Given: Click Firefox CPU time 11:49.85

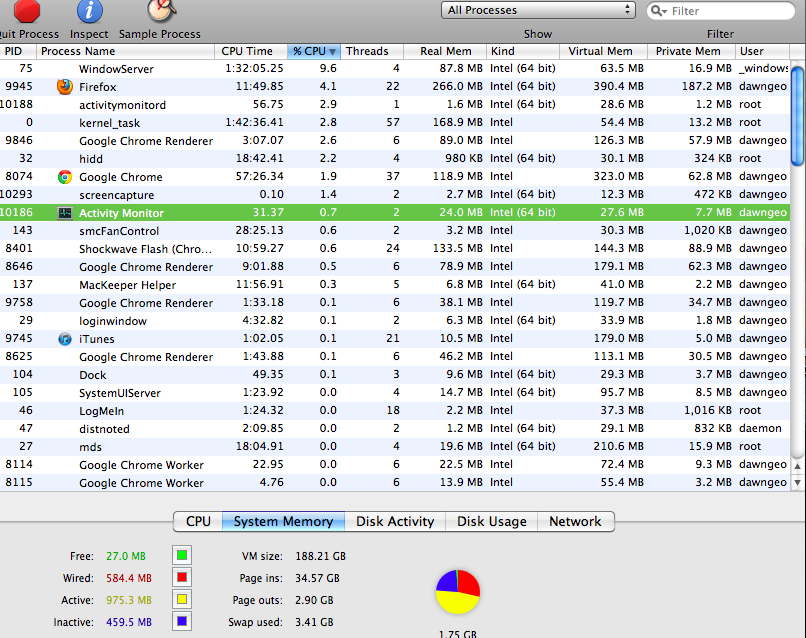Looking at the screenshot, I should coord(260,86).
